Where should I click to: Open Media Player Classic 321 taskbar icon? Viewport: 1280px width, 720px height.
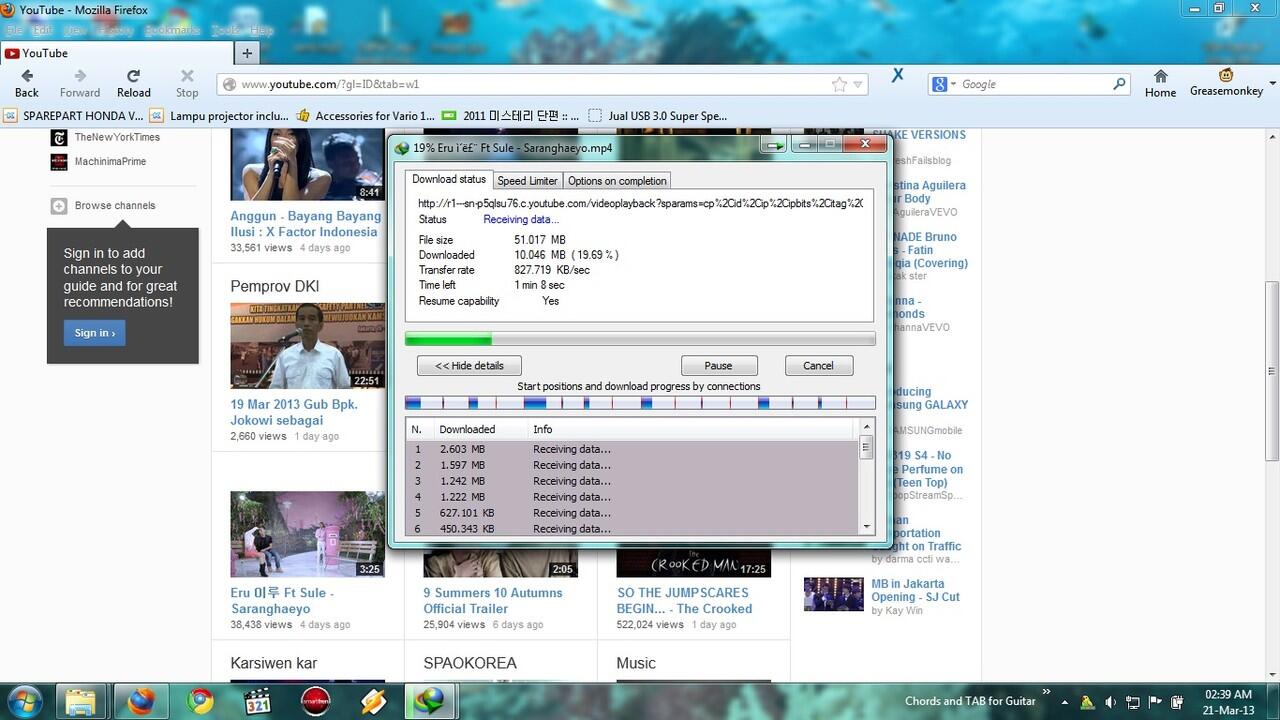[x=258, y=702]
